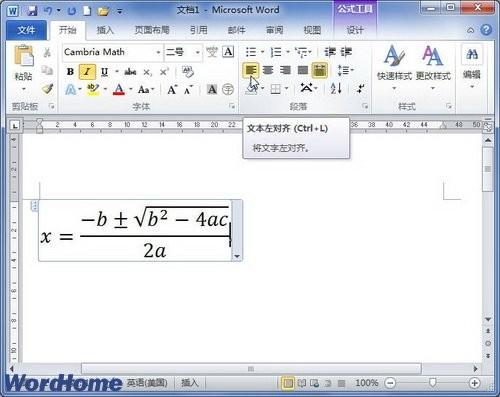500x397 pixels.
Task: Open the File tab
Action: point(26,30)
